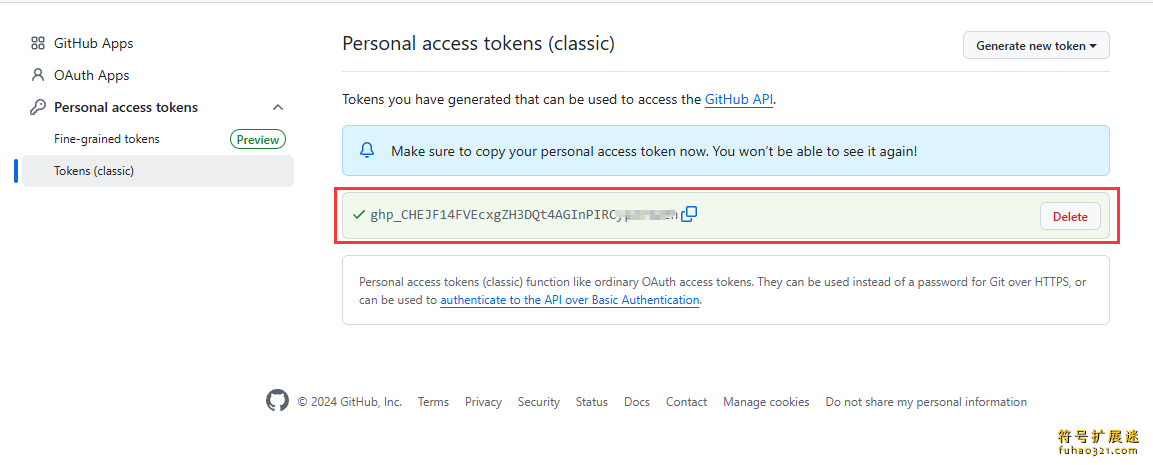Open the Privacy footer link
This screenshot has width=1153, height=465.
(483, 402)
